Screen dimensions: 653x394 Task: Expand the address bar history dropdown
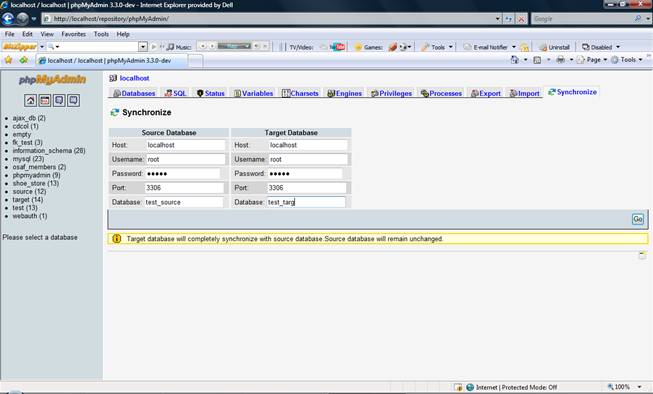coord(498,19)
